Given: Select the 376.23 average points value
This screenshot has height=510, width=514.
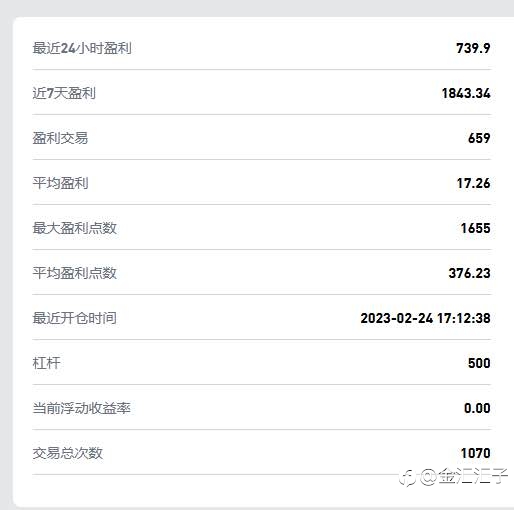Looking at the screenshot, I should point(470,273).
